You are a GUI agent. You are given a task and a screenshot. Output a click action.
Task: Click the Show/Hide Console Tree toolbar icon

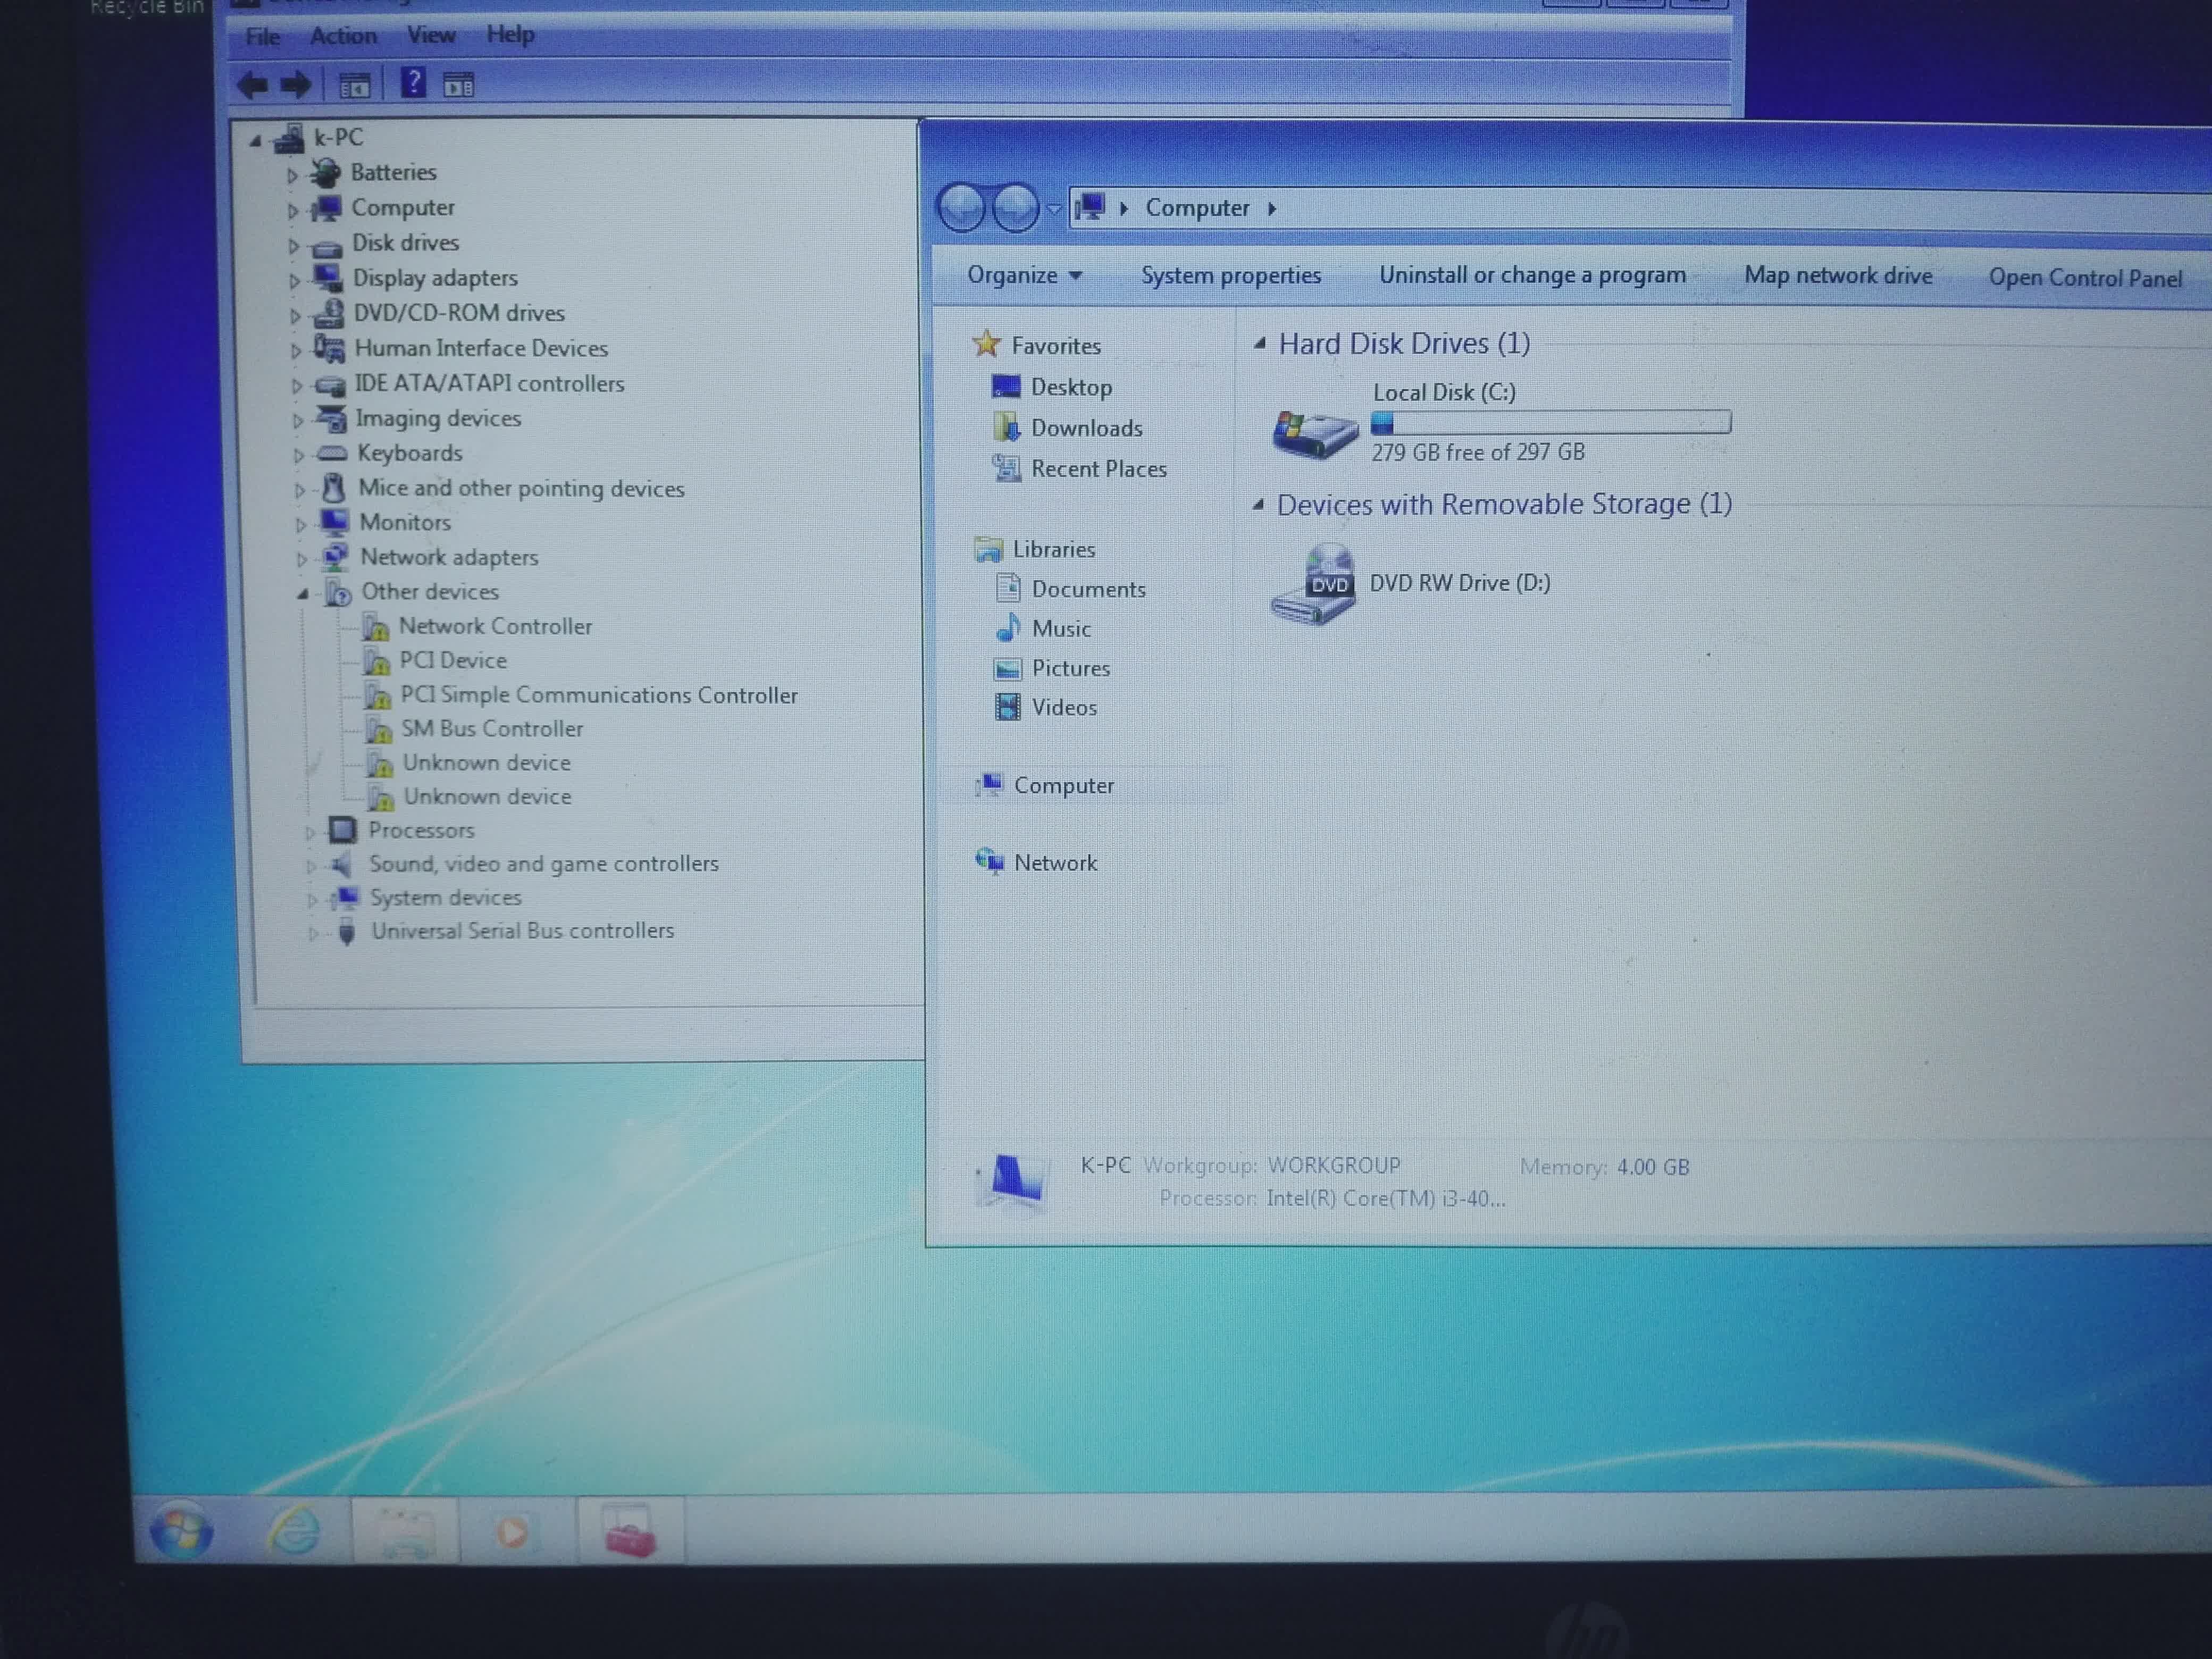pos(354,84)
